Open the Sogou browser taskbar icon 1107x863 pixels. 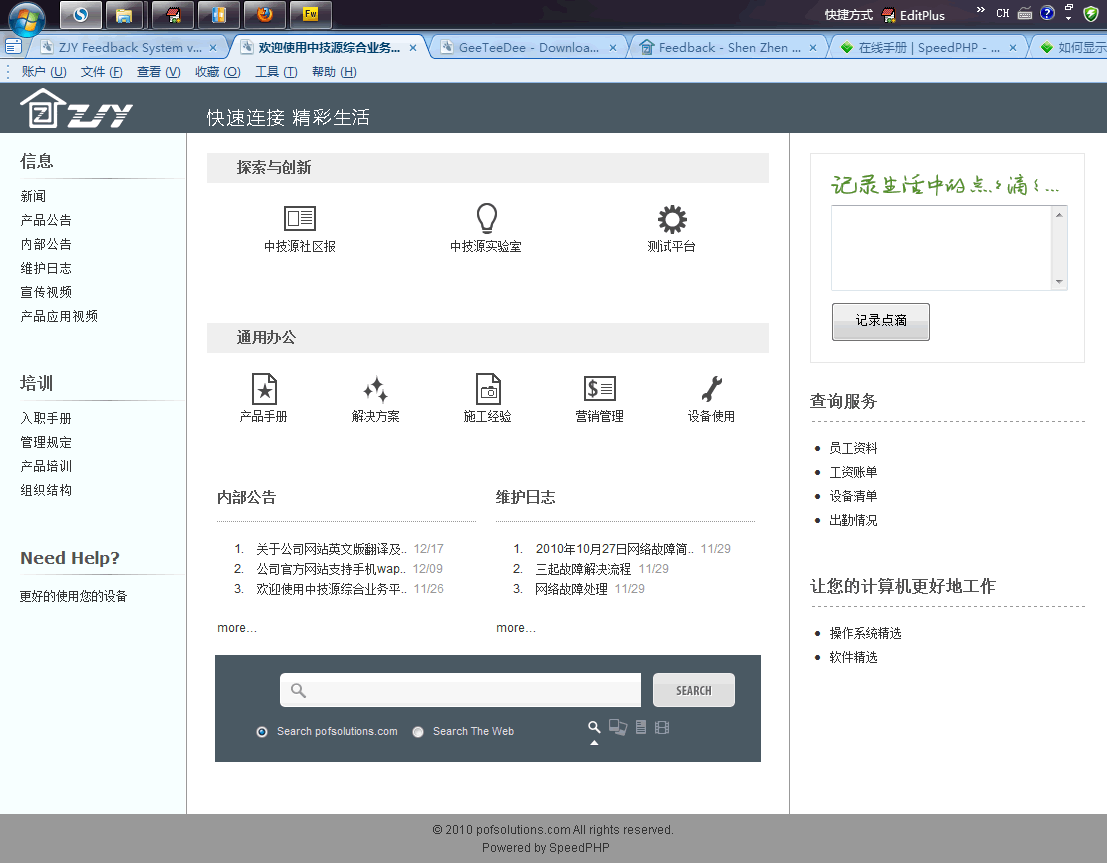[x=80, y=14]
